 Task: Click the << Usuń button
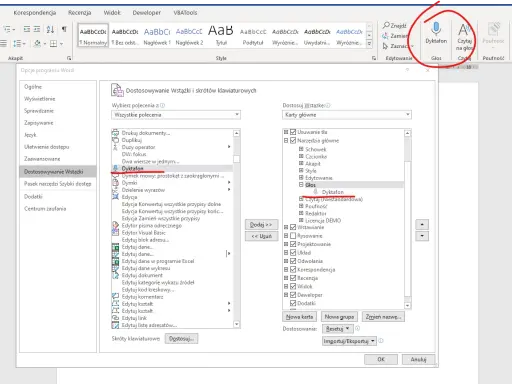tap(261, 236)
